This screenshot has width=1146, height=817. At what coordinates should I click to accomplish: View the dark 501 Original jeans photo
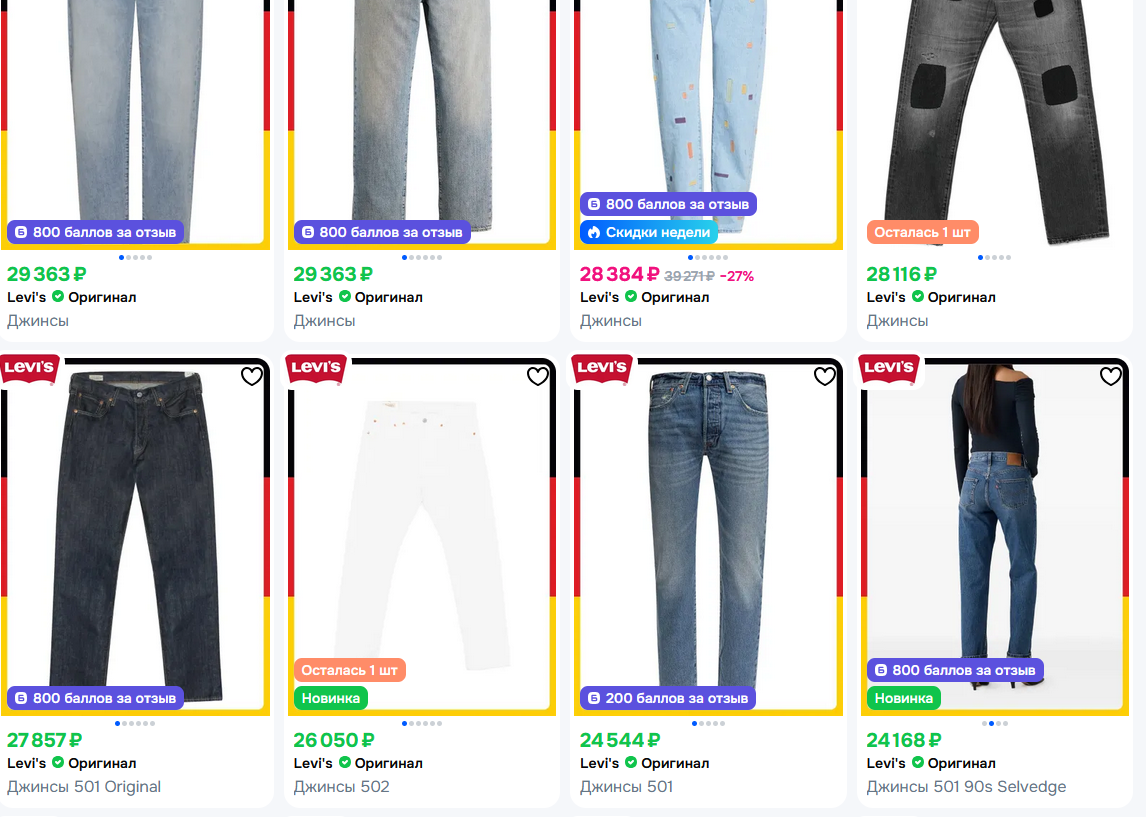pos(136,537)
